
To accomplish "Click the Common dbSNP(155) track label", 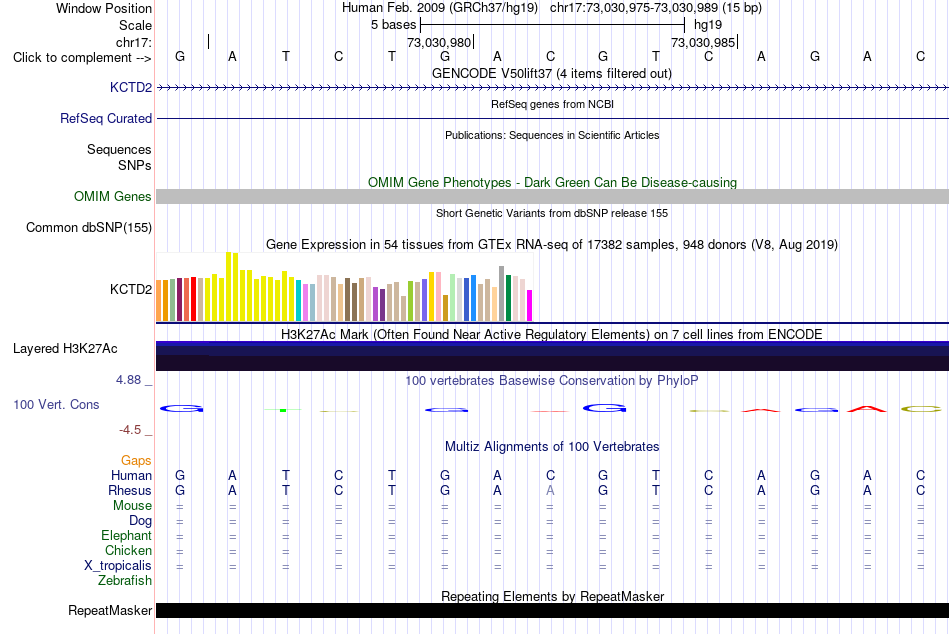I will pos(89,227).
